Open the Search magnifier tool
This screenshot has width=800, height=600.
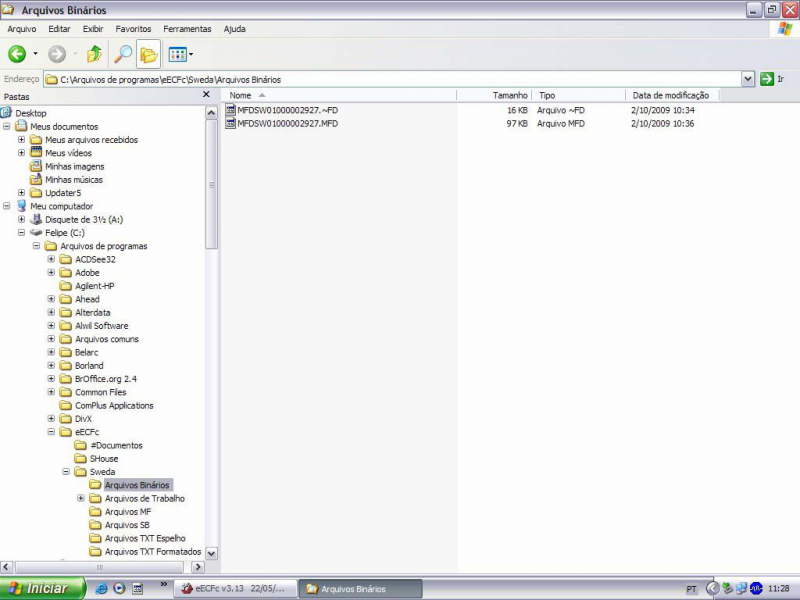coord(123,54)
